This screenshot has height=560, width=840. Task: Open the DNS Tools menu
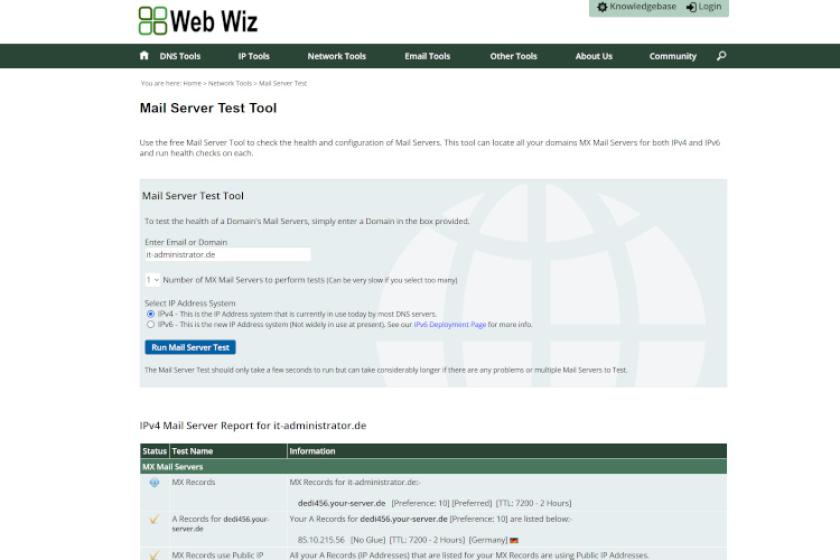[x=180, y=56]
